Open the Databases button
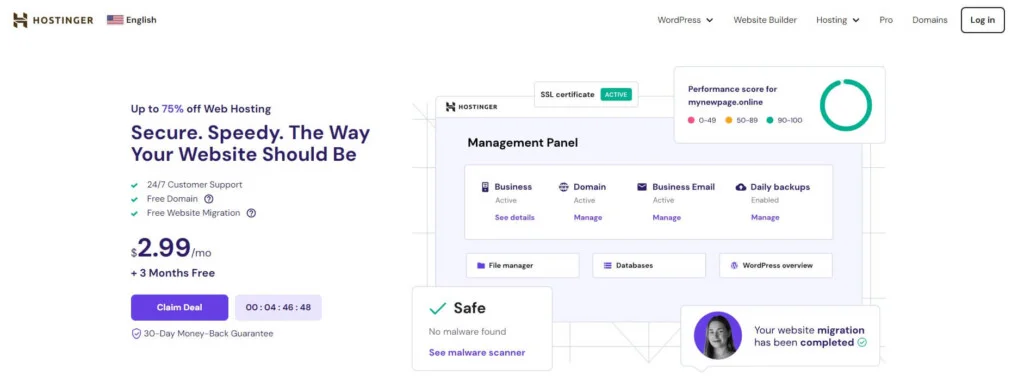 (x=649, y=266)
